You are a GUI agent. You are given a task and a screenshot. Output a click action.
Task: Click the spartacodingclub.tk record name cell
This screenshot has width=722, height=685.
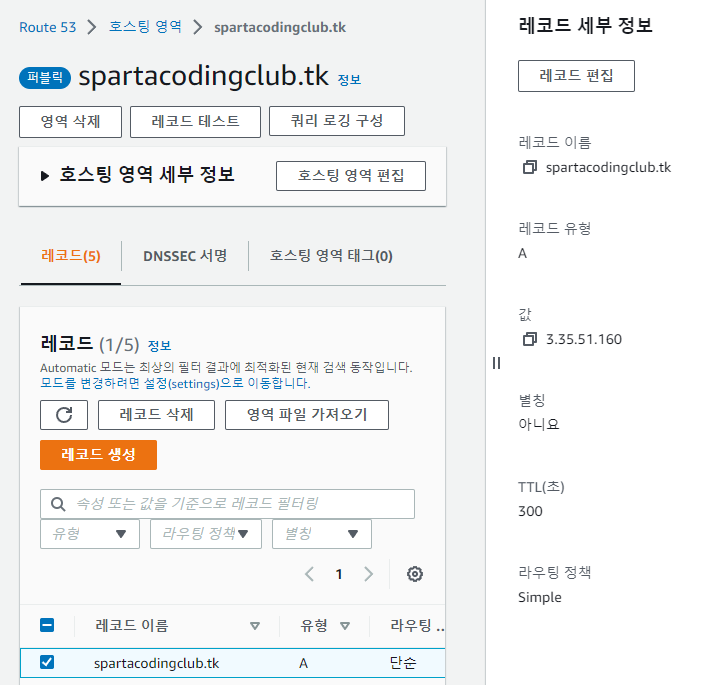point(157,663)
